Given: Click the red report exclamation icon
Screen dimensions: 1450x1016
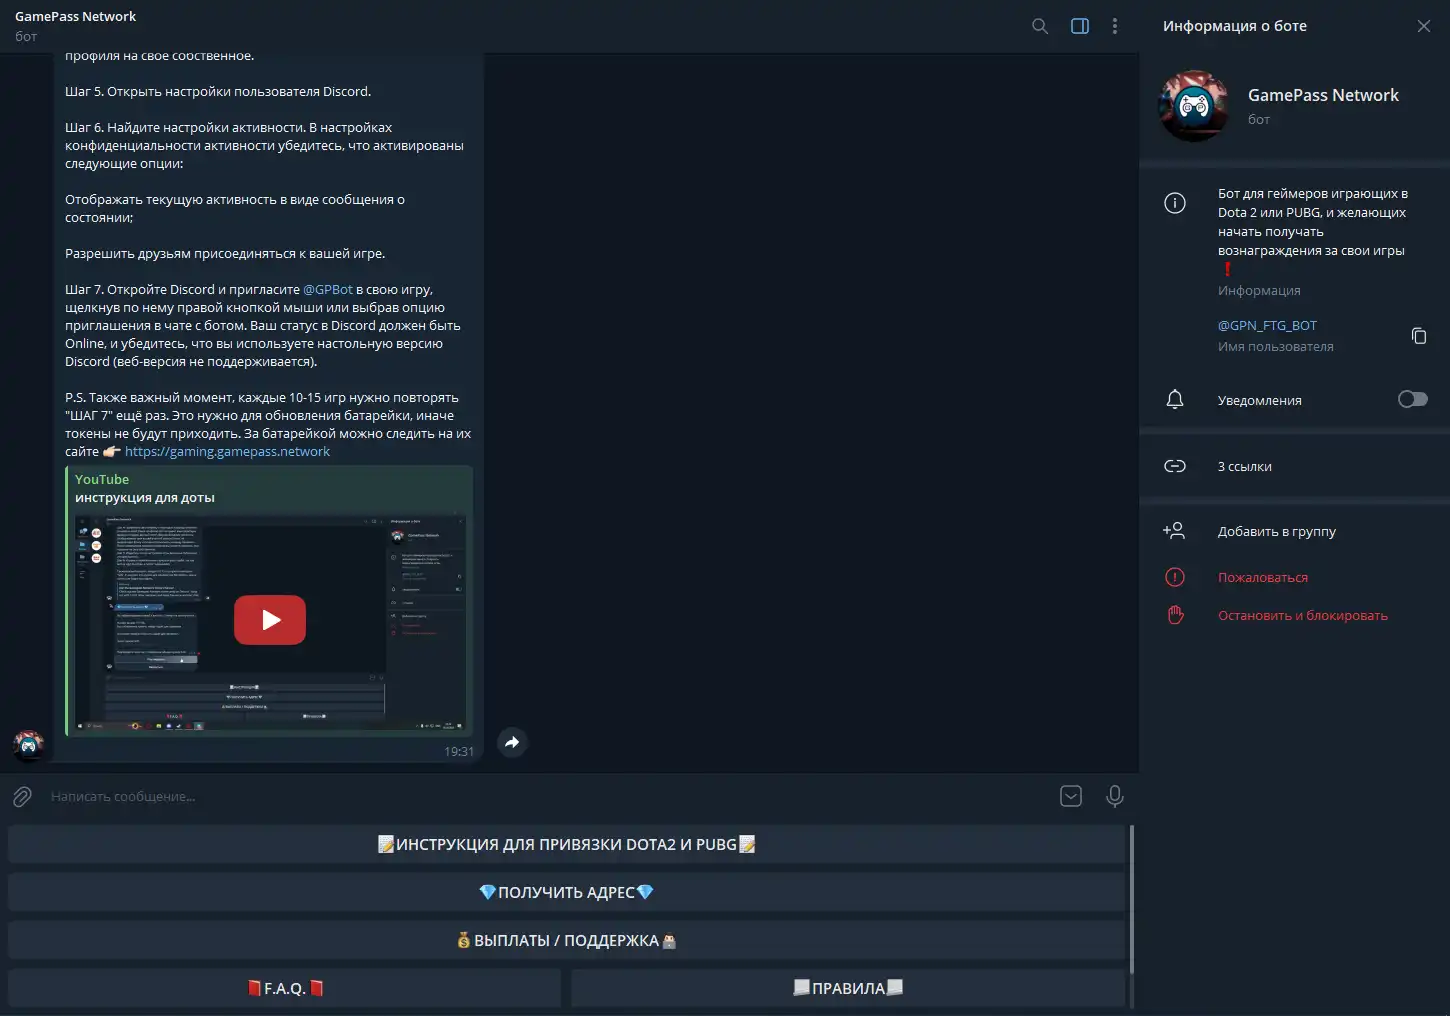Looking at the screenshot, I should coord(1175,577).
